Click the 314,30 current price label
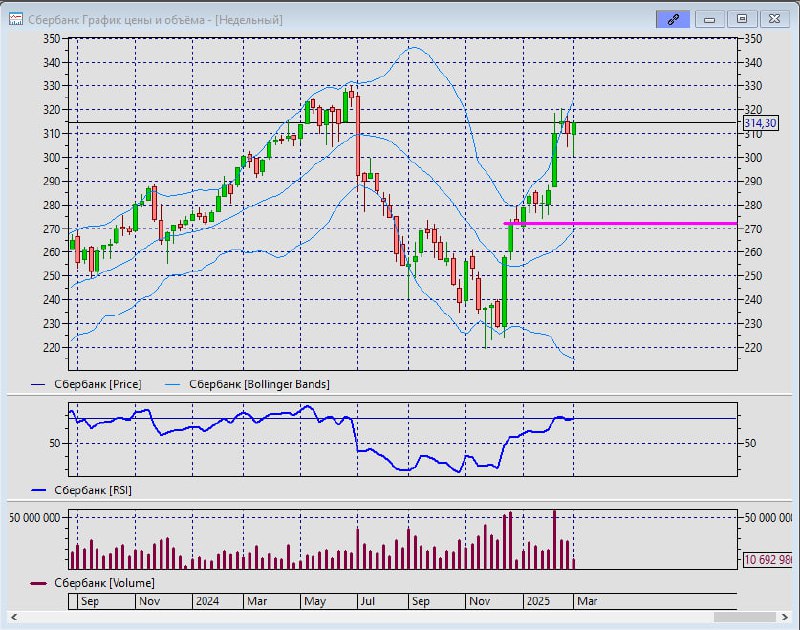The height and width of the screenshot is (630, 800). click(760, 123)
